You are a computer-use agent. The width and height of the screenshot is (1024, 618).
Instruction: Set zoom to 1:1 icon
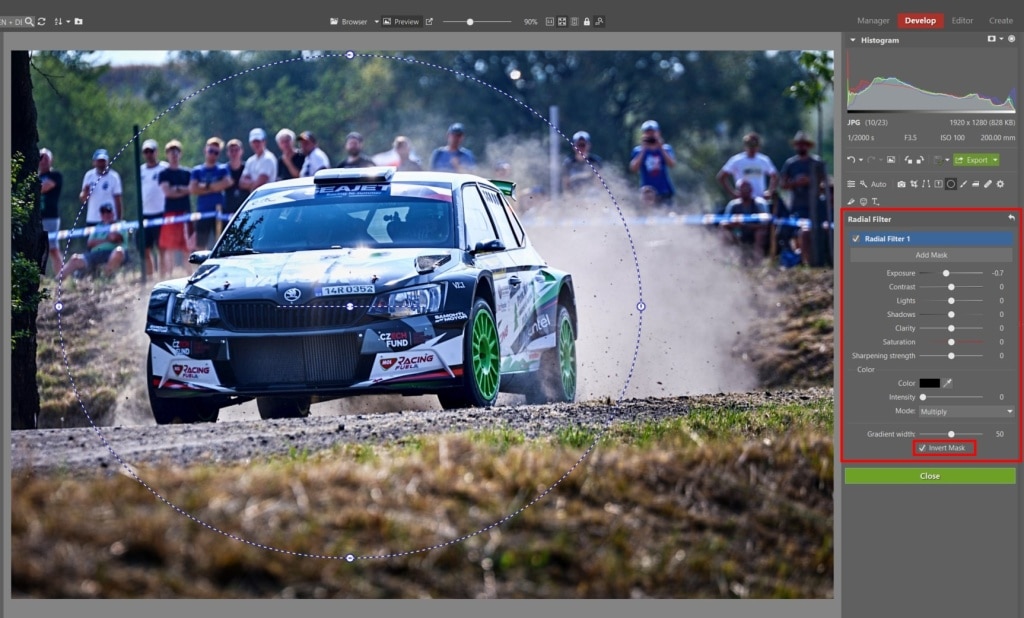tap(550, 22)
